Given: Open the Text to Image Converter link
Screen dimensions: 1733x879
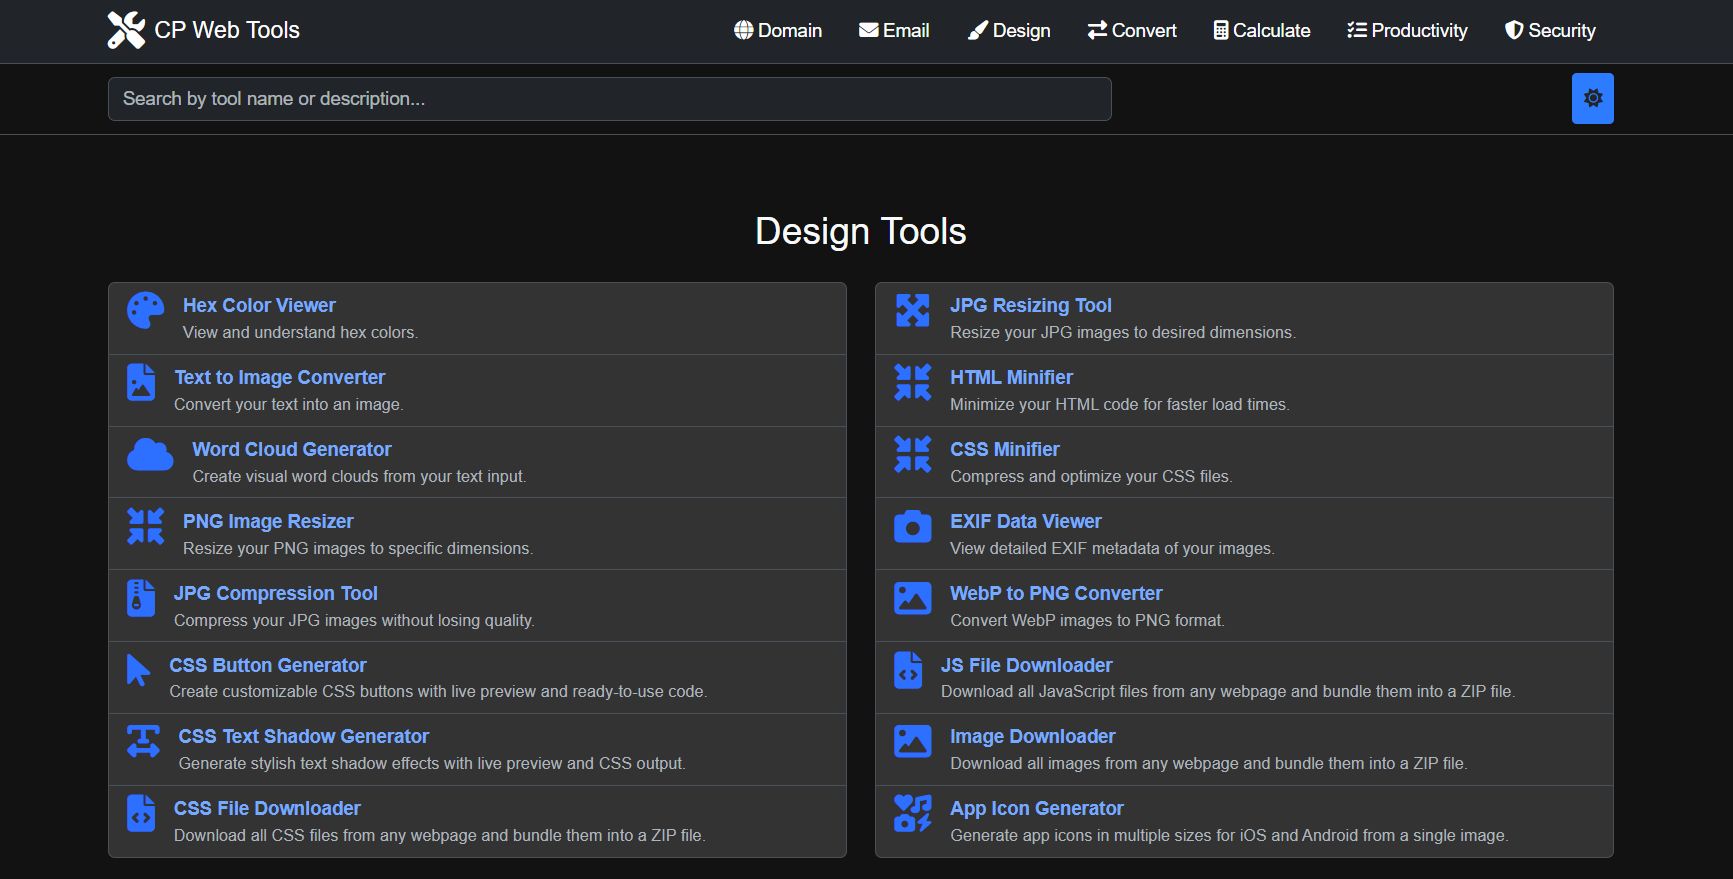Looking at the screenshot, I should pos(279,377).
